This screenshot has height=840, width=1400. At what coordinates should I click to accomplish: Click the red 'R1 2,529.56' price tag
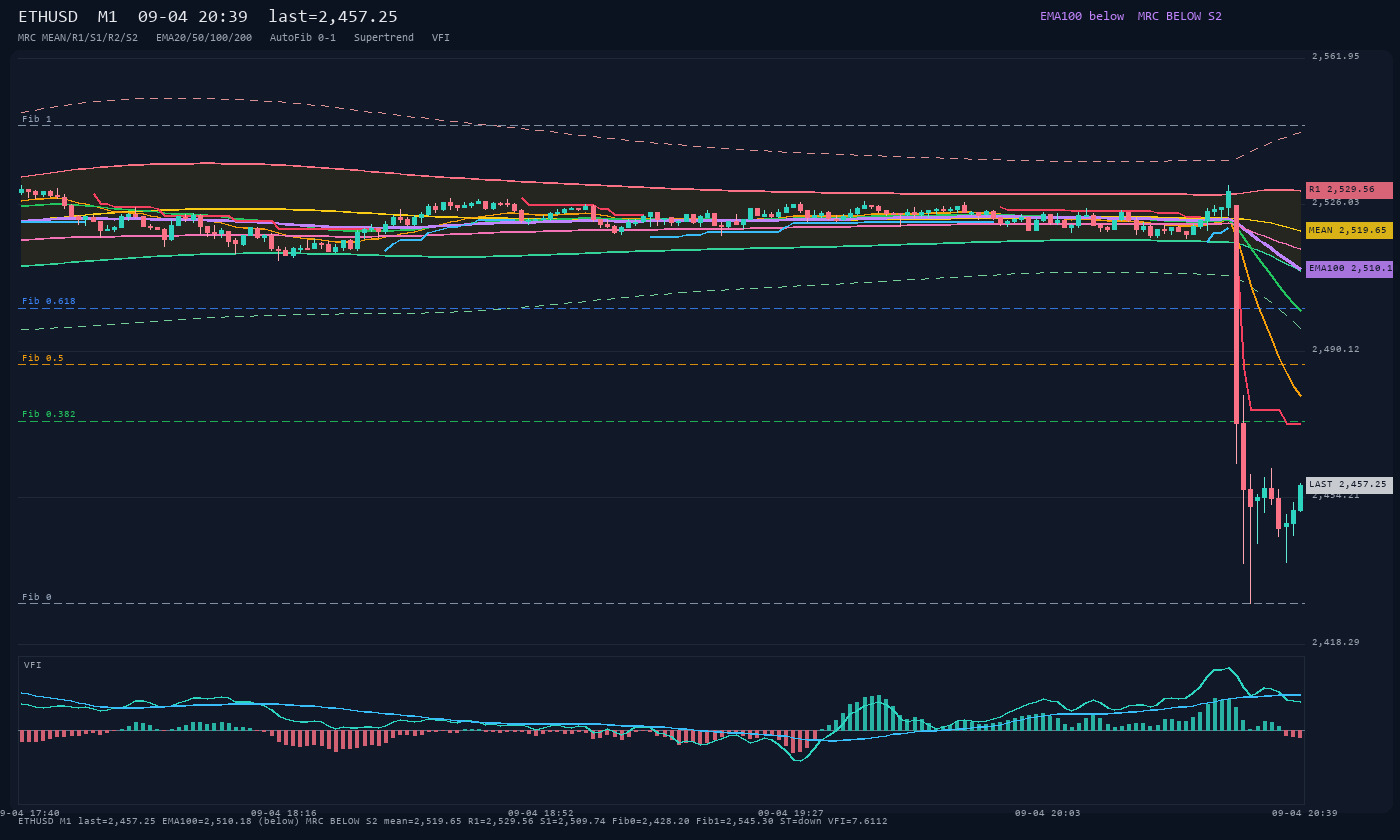(x=1349, y=190)
